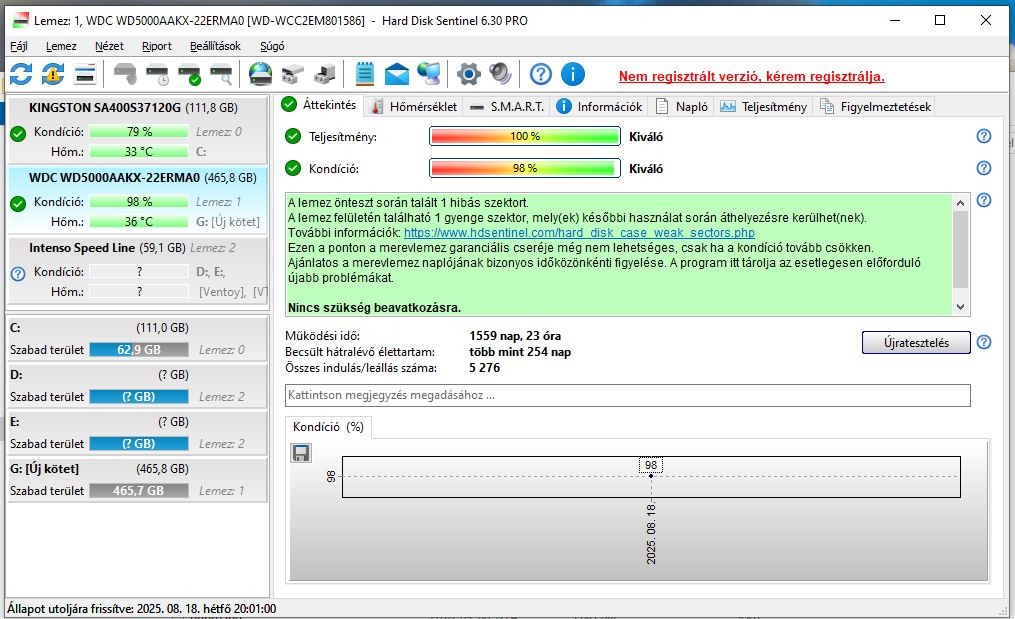
Task: Click help icon next to status text box
Action: [984, 199]
